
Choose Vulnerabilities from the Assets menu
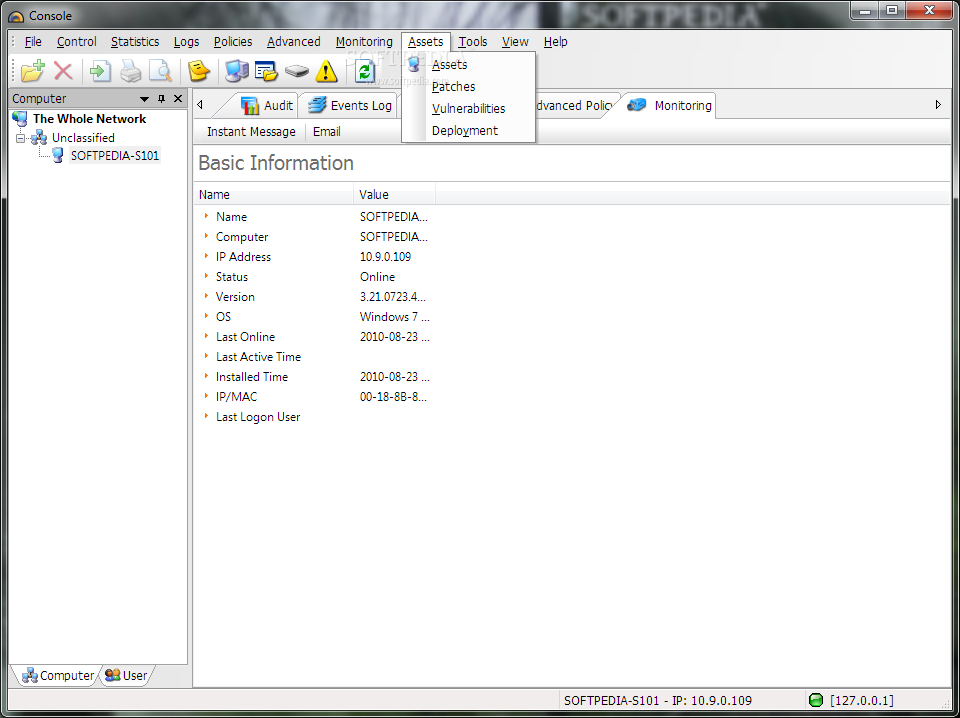click(x=469, y=108)
